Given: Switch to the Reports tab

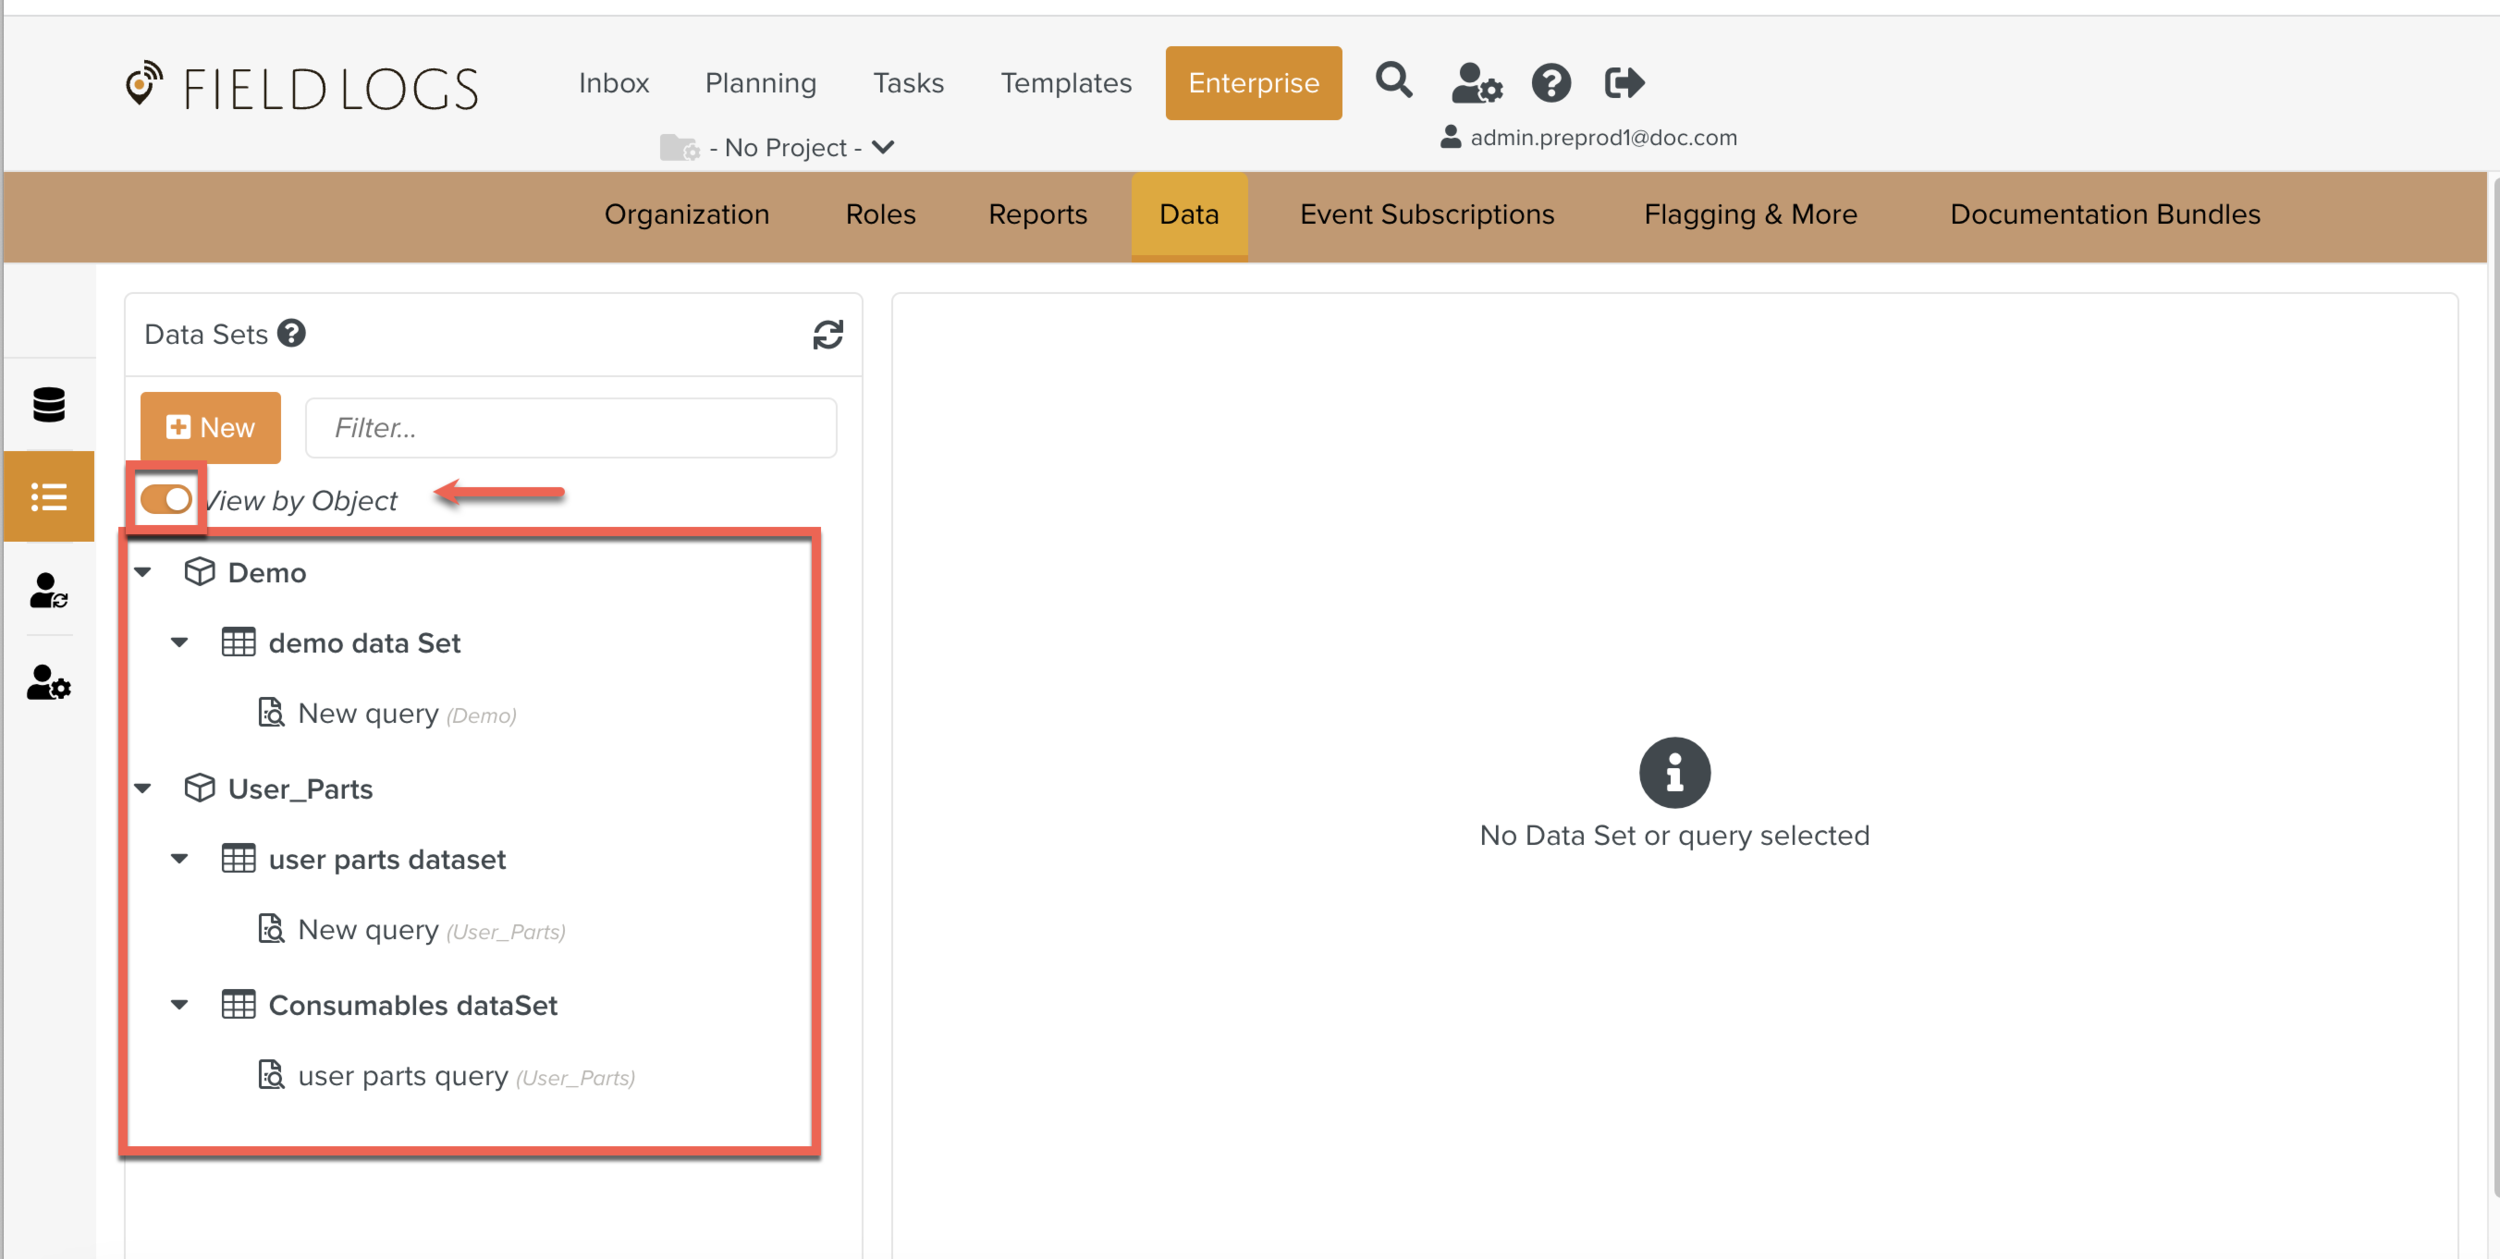Looking at the screenshot, I should [1037, 214].
